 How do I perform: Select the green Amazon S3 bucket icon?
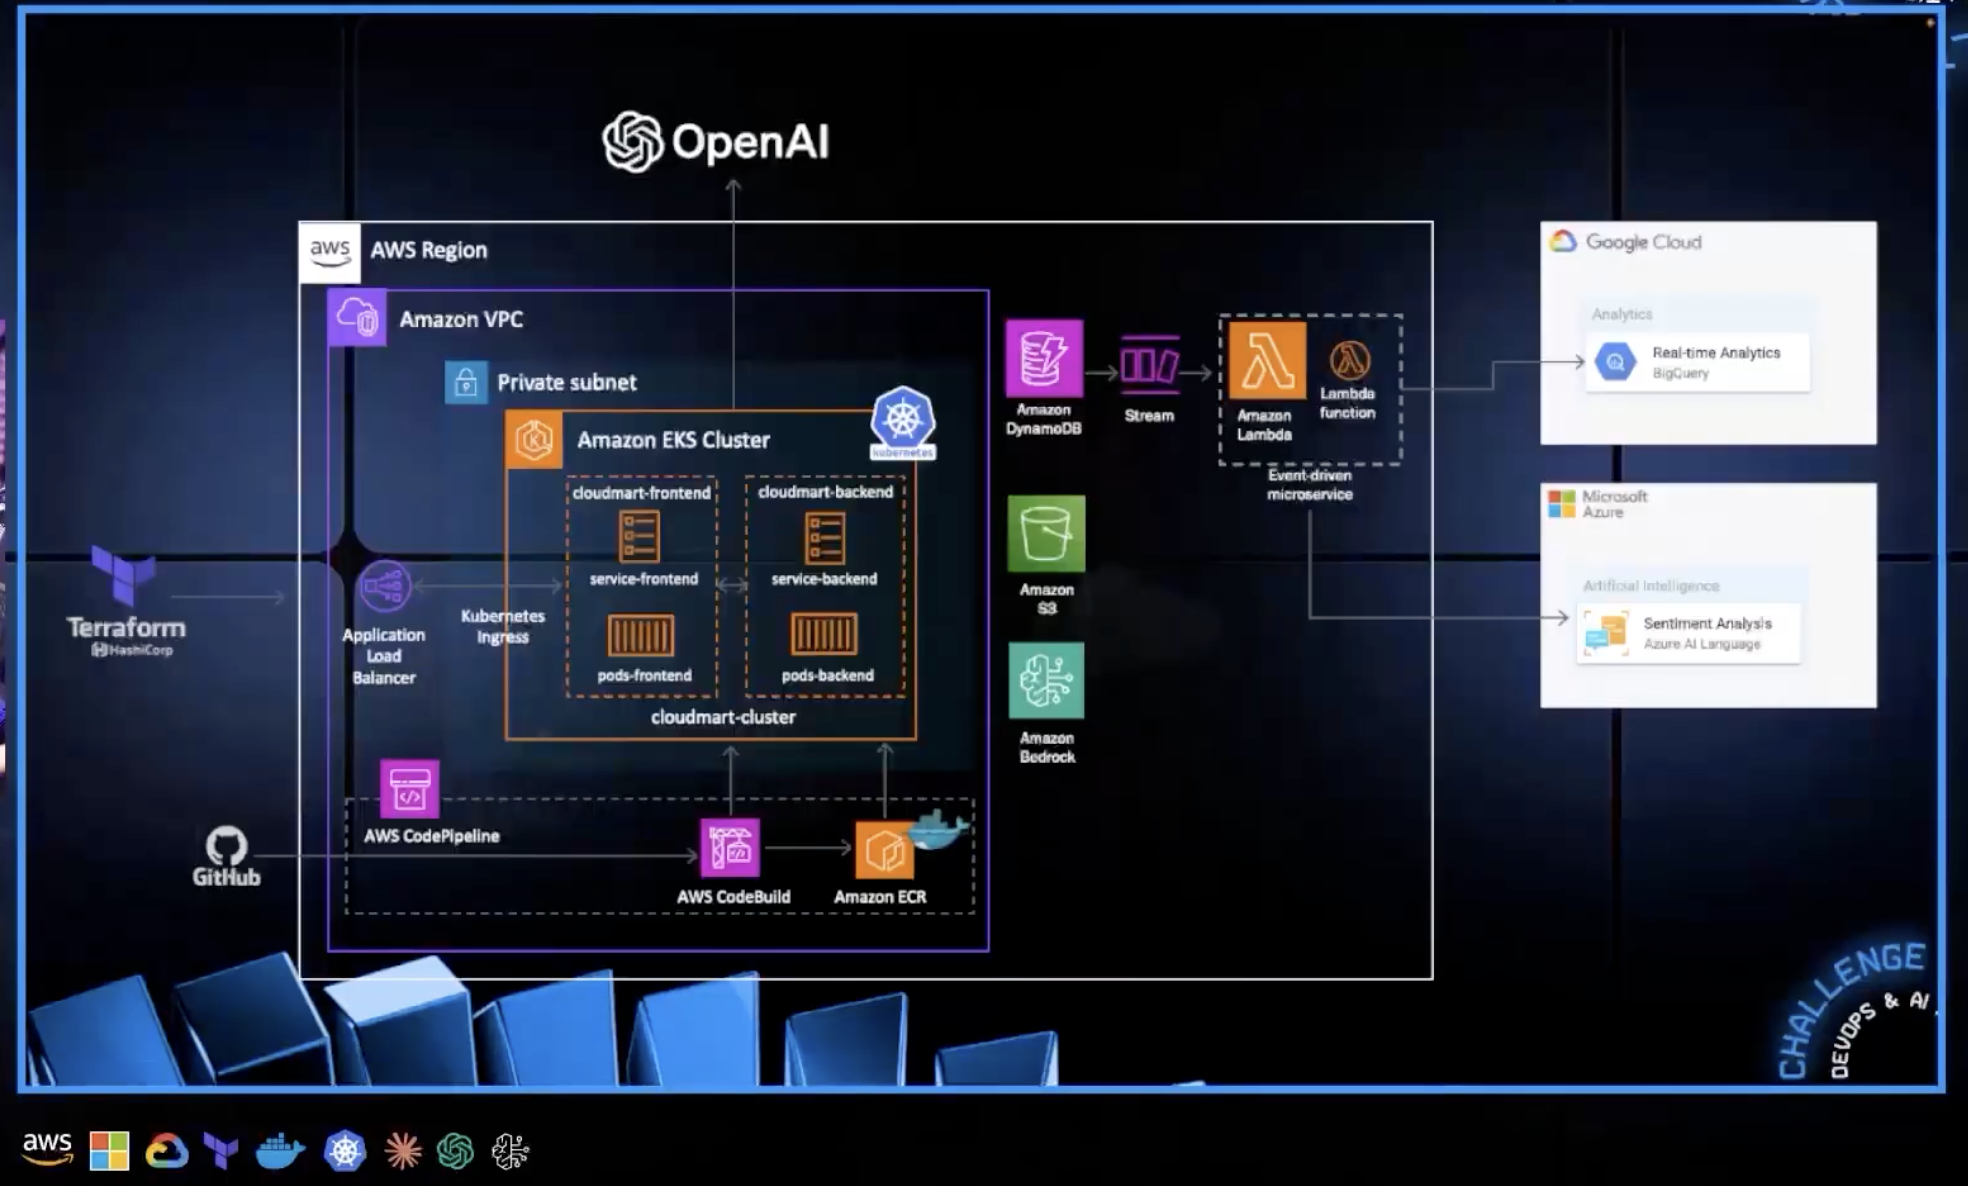coord(1046,534)
